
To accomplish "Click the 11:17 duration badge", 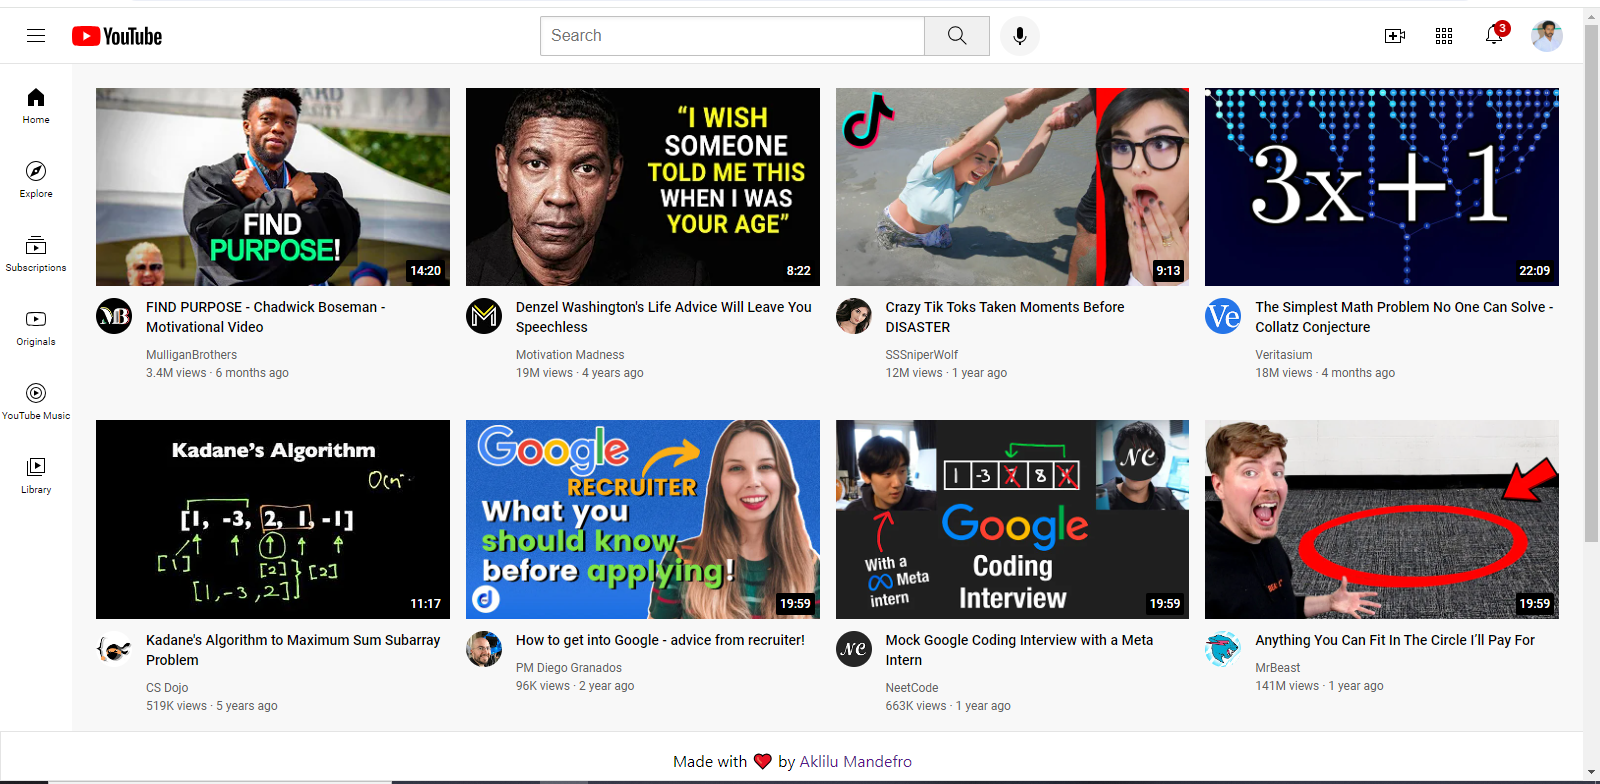I will coord(426,604).
